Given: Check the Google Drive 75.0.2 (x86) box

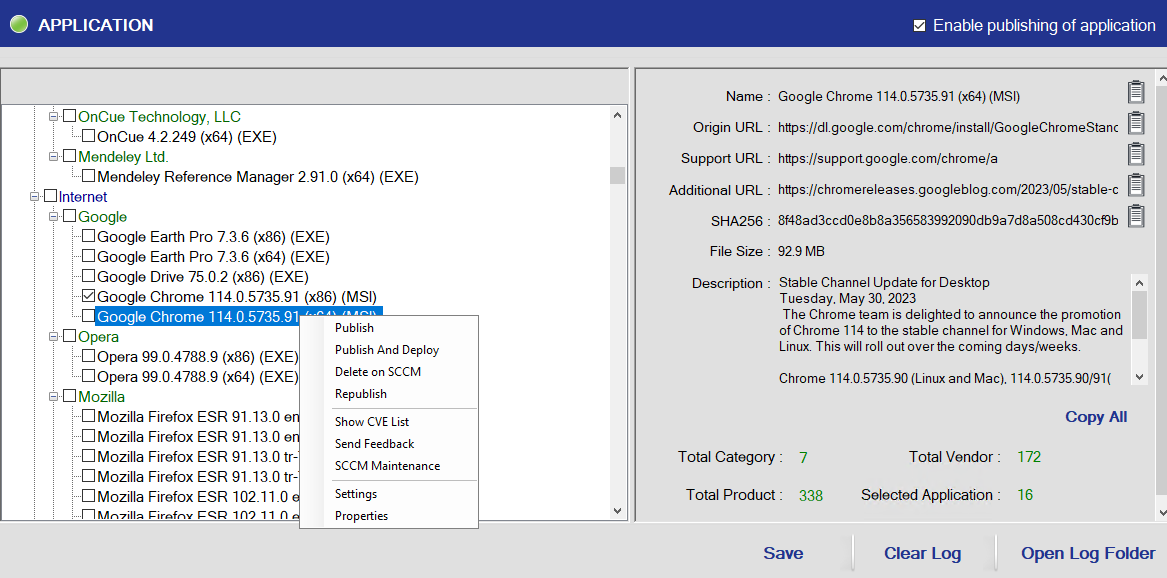Looking at the screenshot, I should [89, 277].
